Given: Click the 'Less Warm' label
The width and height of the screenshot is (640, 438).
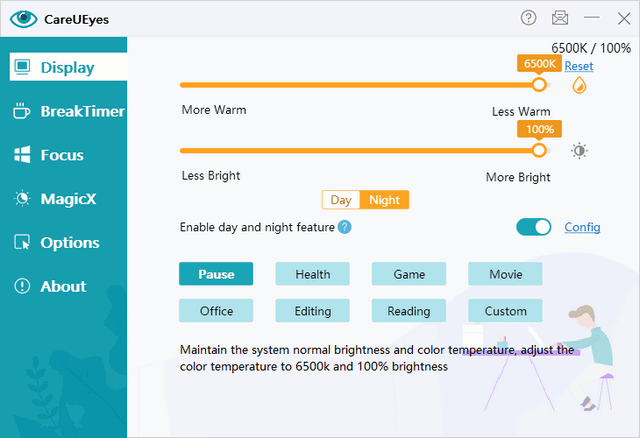Looking at the screenshot, I should [x=521, y=111].
